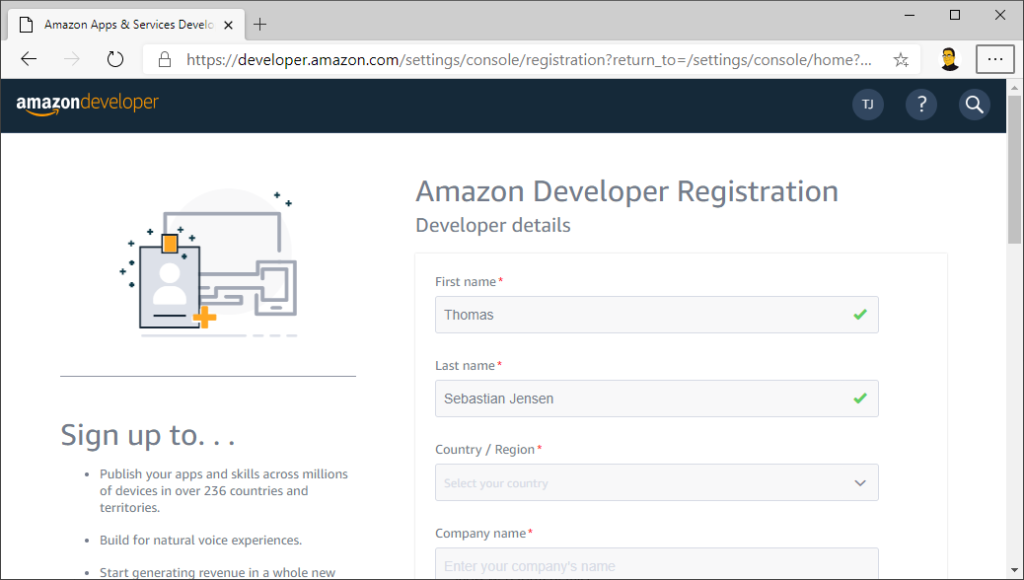Add this page to favorites
Screen dimensions: 1024x580
pos(900,59)
